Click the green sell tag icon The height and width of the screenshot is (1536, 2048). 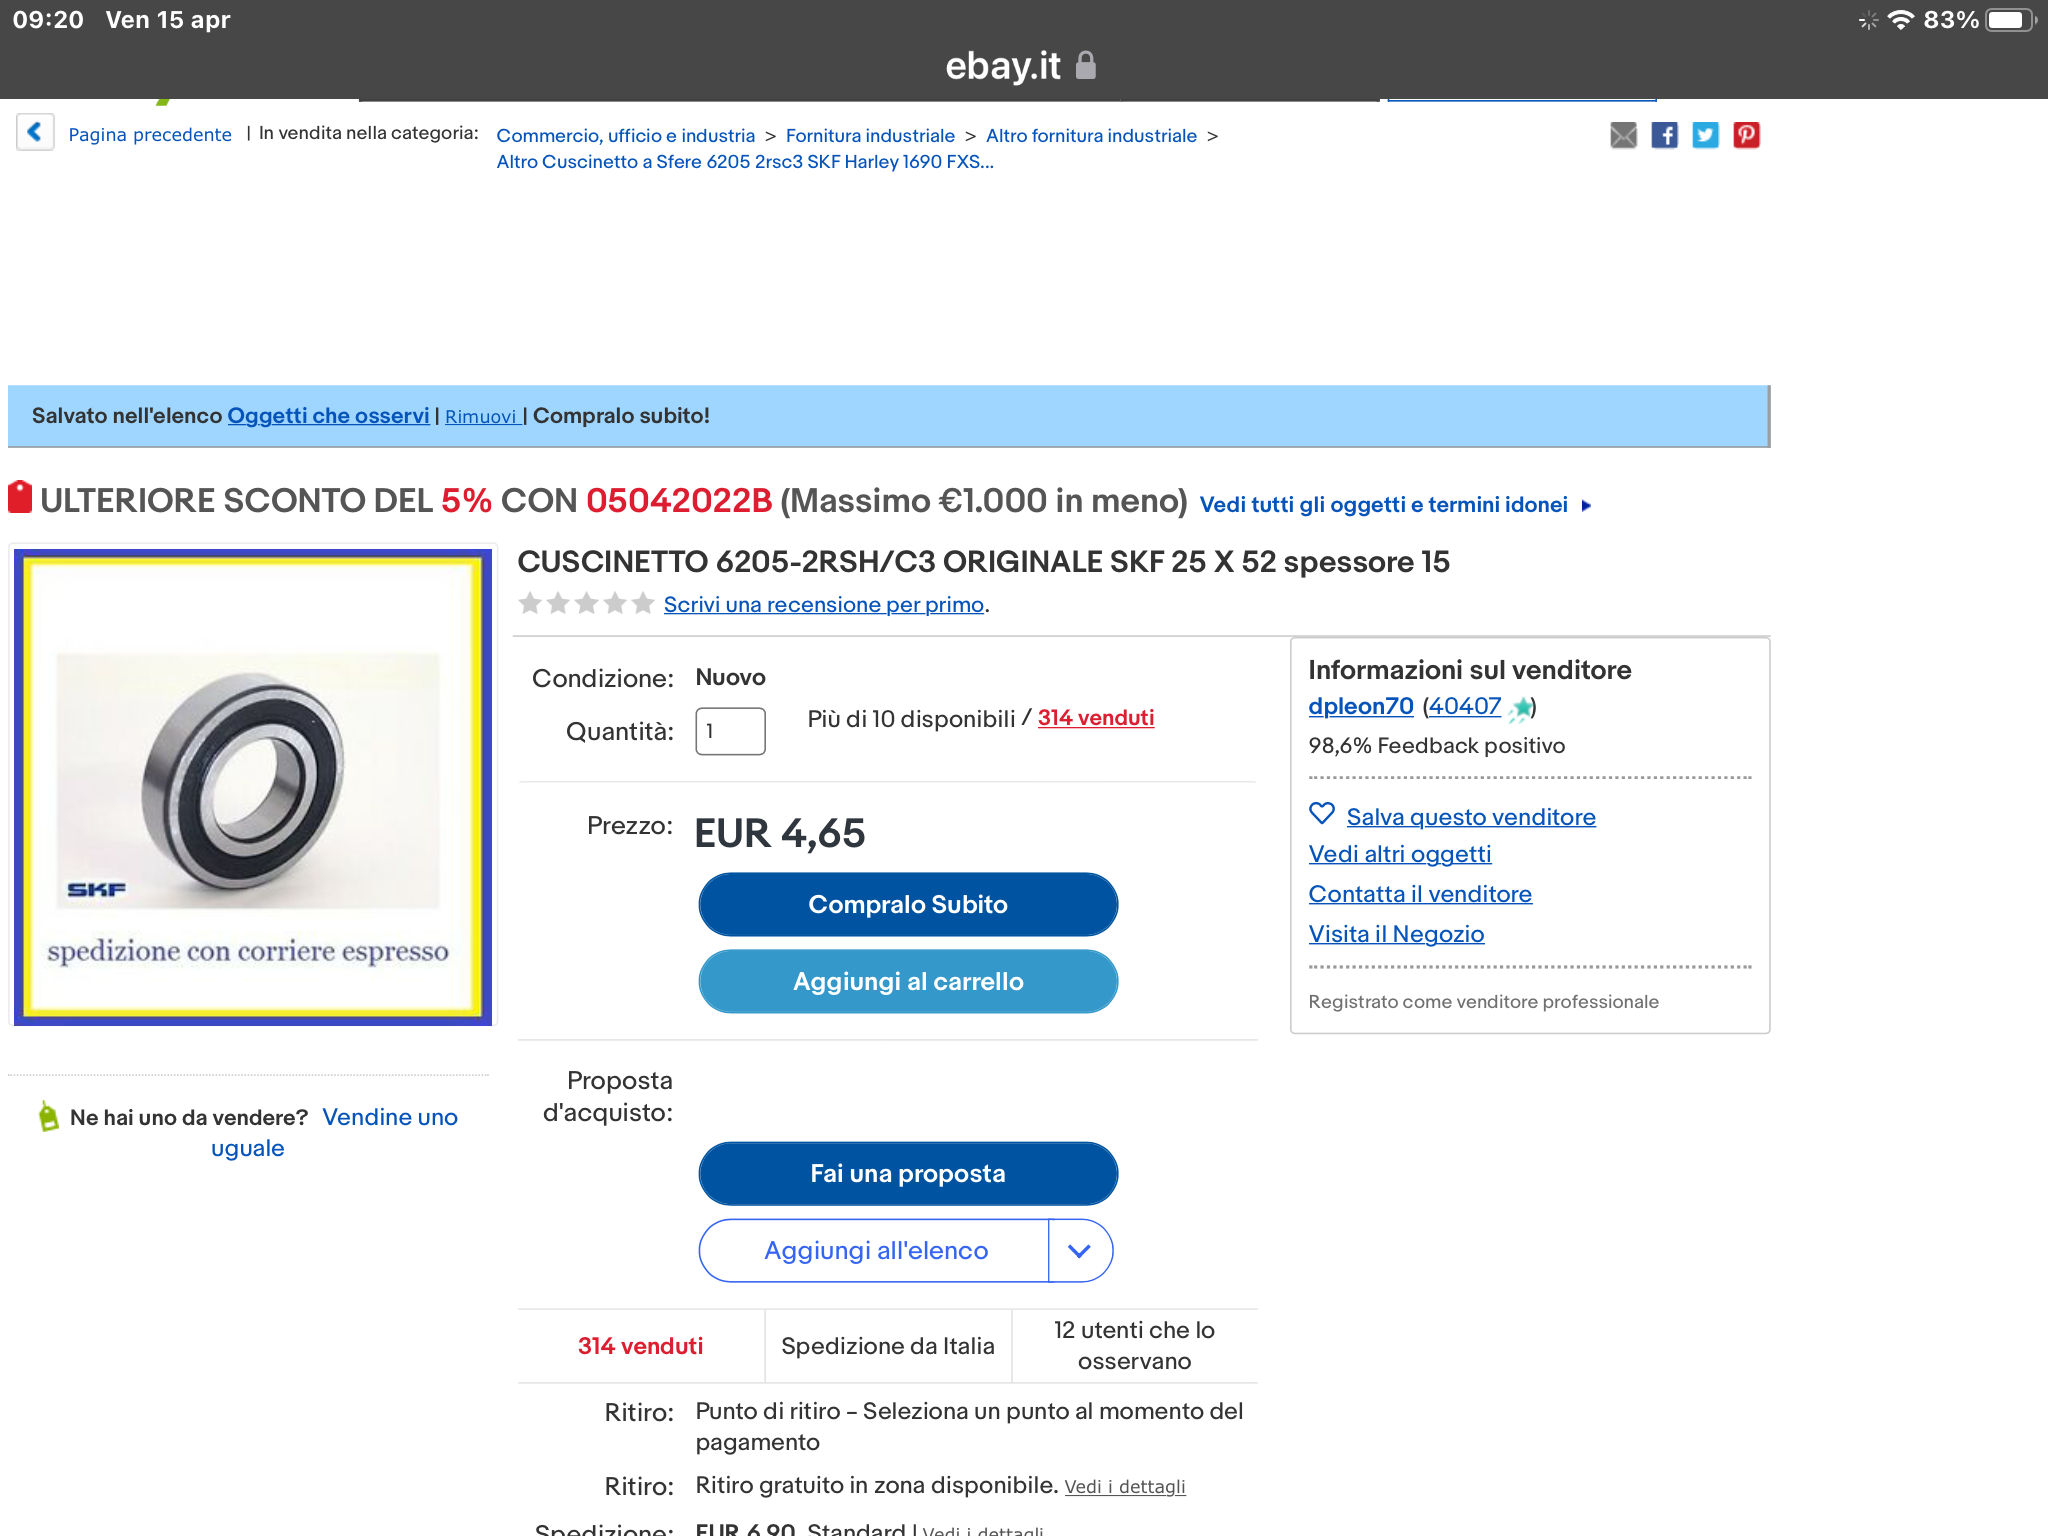[x=48, y=1116]
